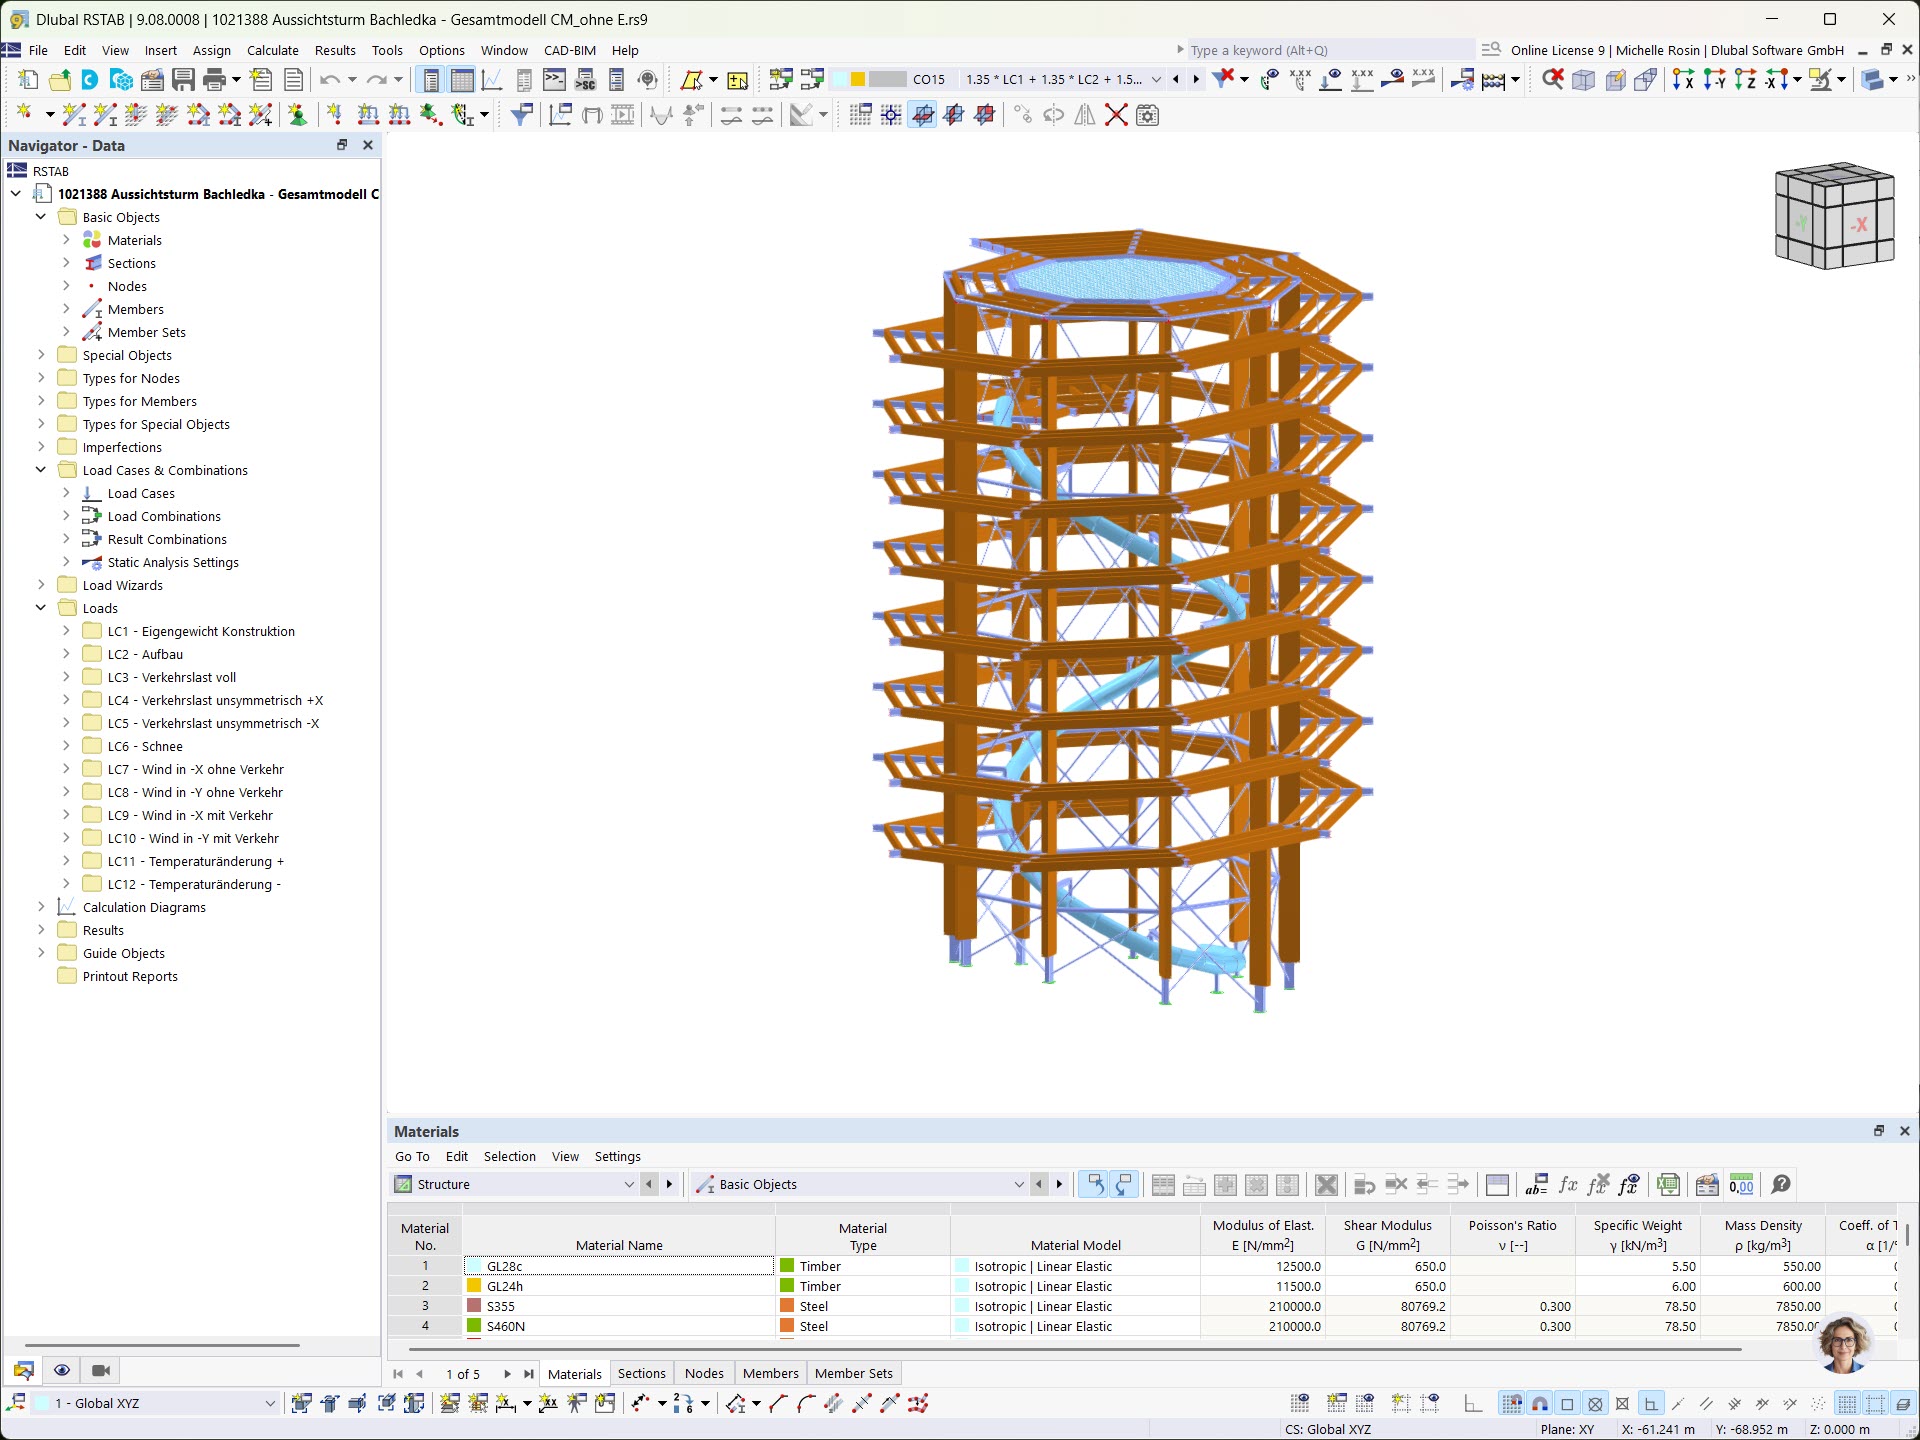This screenshot has width=1920, height=1440.
Task: Switch to the Sections table tab
Action: [x=641, y=1373]
